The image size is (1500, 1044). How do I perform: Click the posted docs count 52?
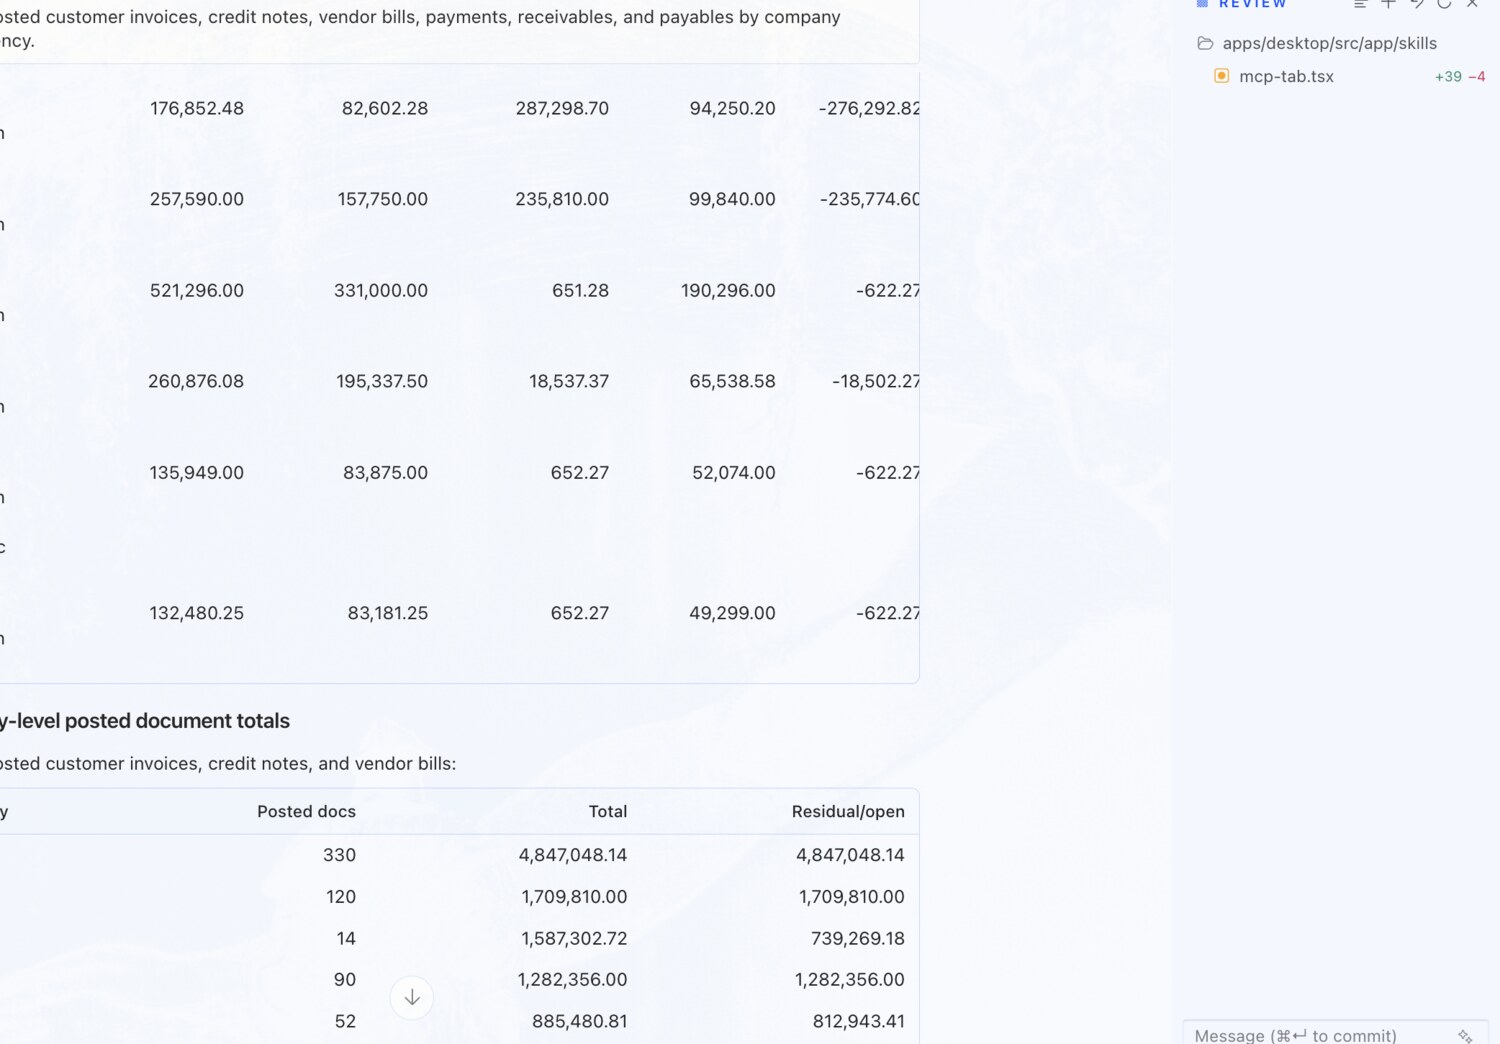click(345, 1021)
